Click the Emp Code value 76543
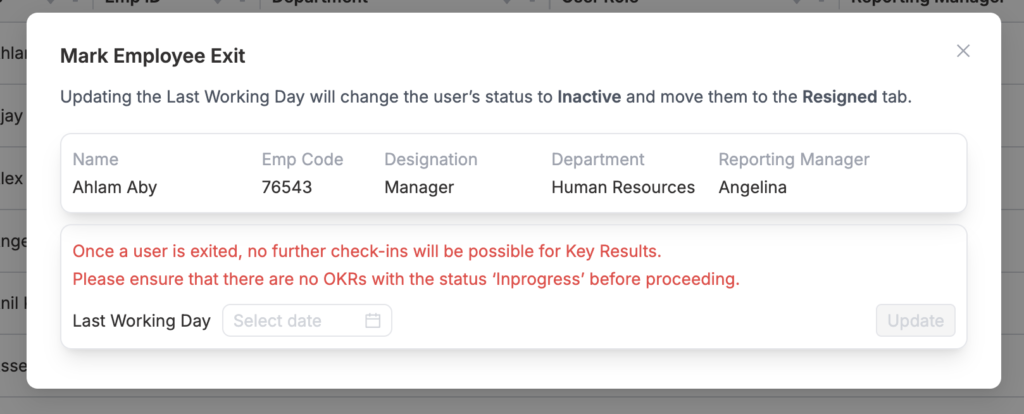This screenshot has height=414, width=1024. [x=287, y=187]
